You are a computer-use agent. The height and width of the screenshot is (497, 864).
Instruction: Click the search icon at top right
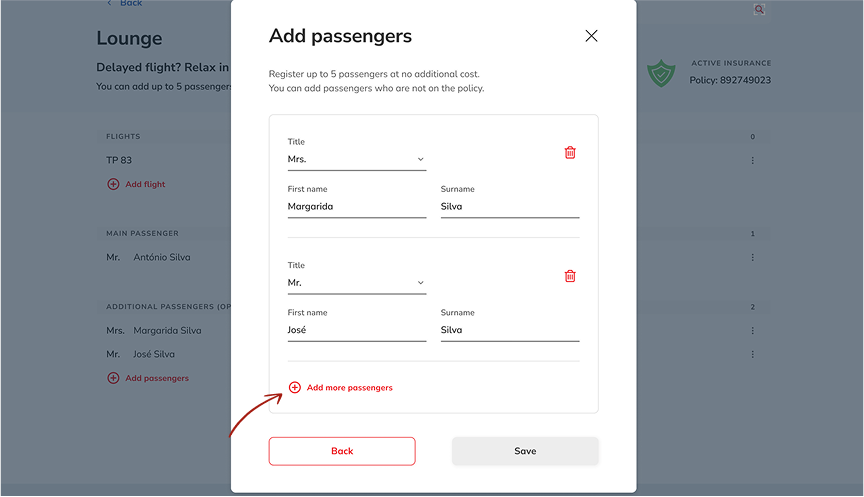click(759, 9)
